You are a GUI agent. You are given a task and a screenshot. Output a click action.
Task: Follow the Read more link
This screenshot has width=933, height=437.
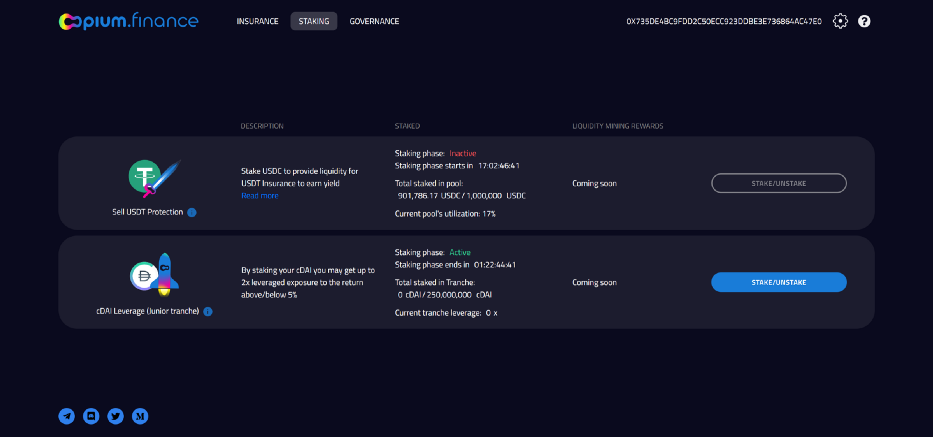(x=260, y=196)
